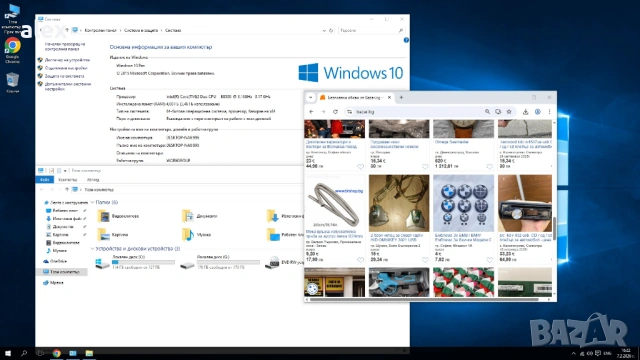Click Properties icon in Explorer quick toolbar

(x=51, y=171)
